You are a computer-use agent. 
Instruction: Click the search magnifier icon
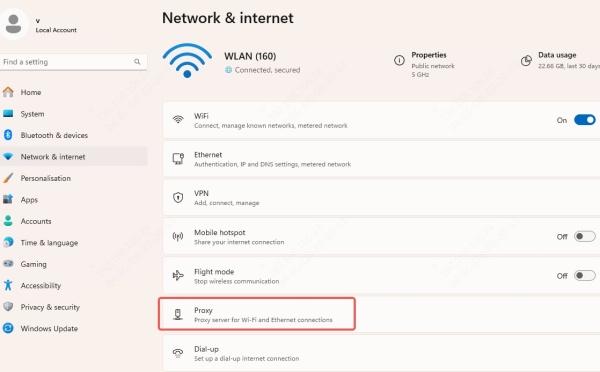tap(137, 62)
